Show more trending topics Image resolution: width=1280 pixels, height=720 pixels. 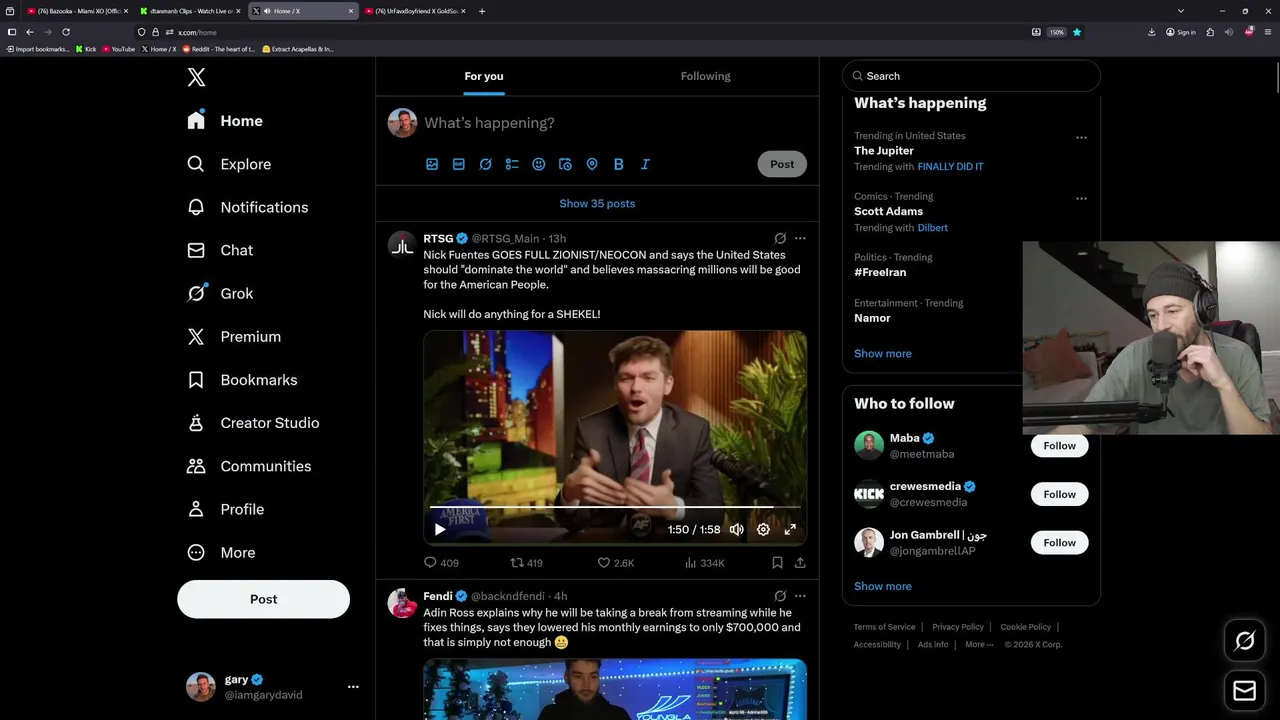(x=883, y=353)
